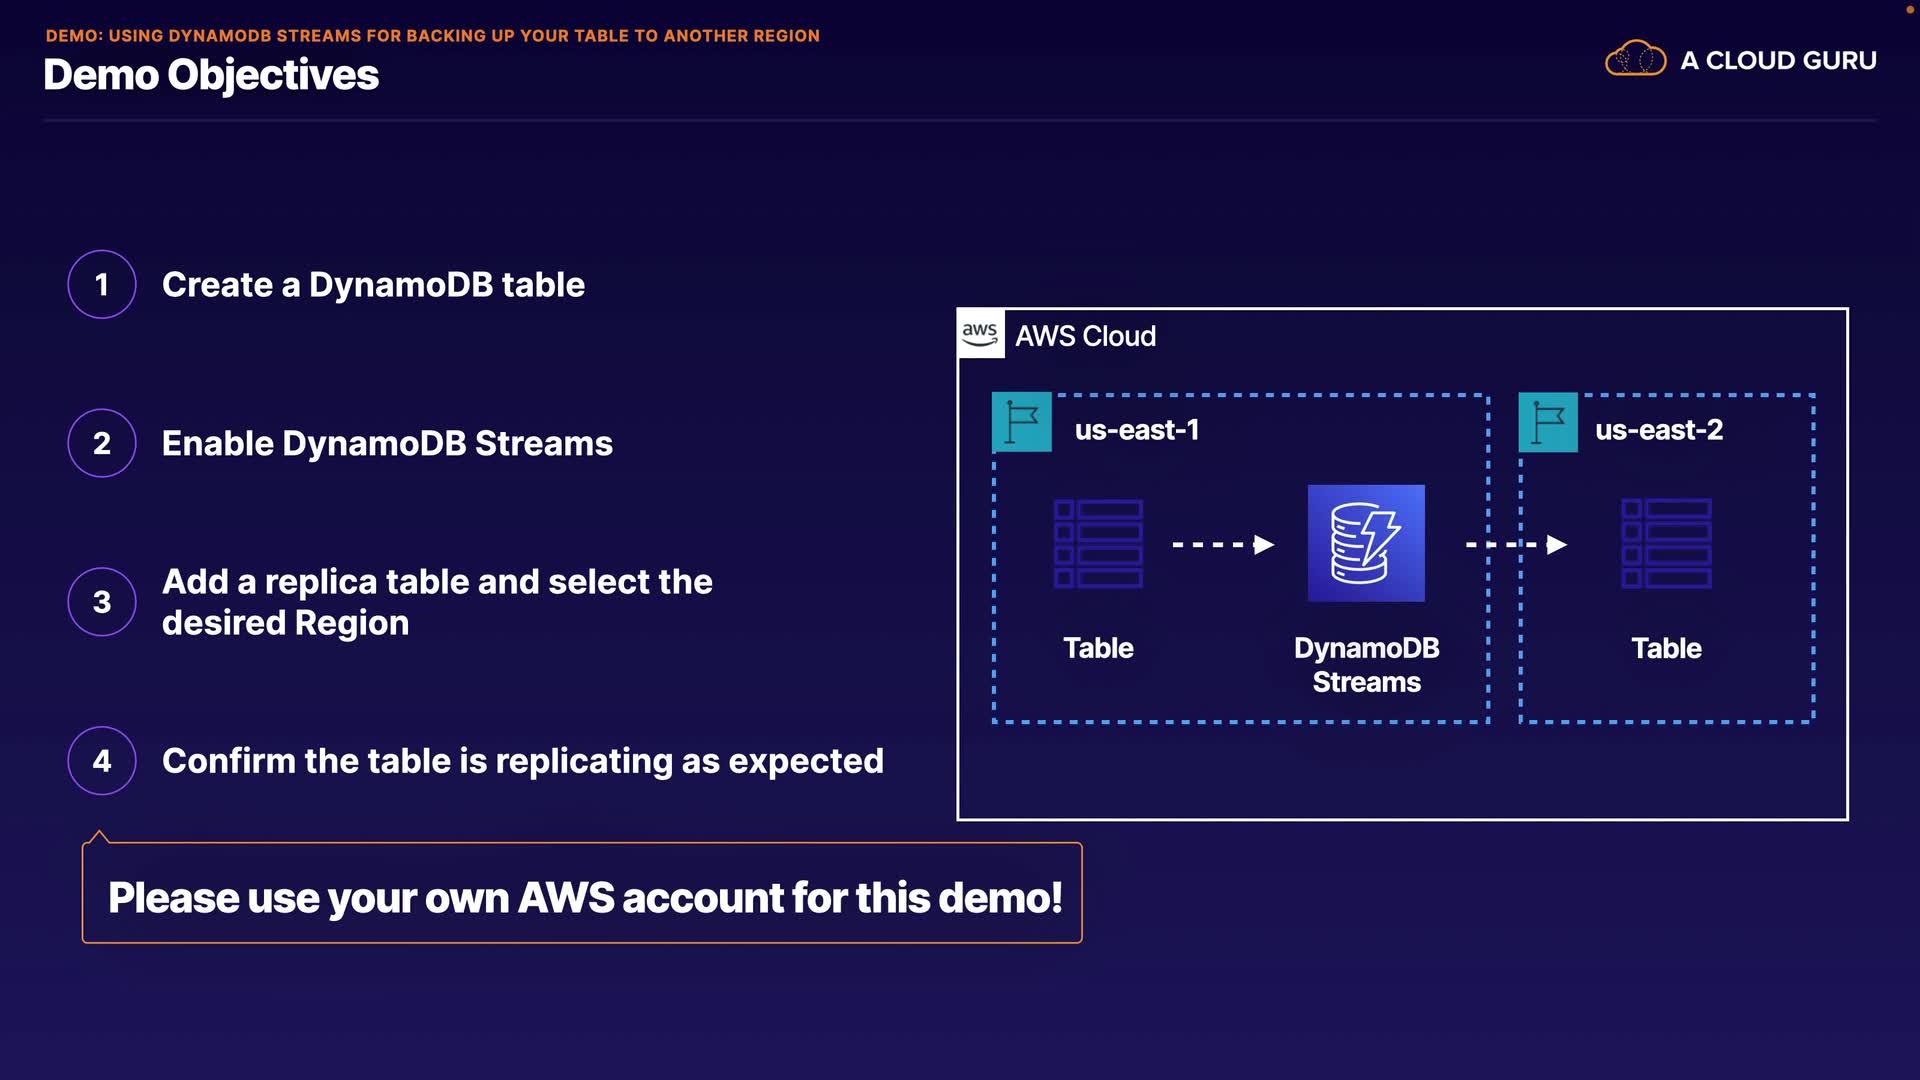Viewport: 1920px width, 1080px height.
Task: Click the us-east-2 table icon
Action: click(x=1666, y=543)
